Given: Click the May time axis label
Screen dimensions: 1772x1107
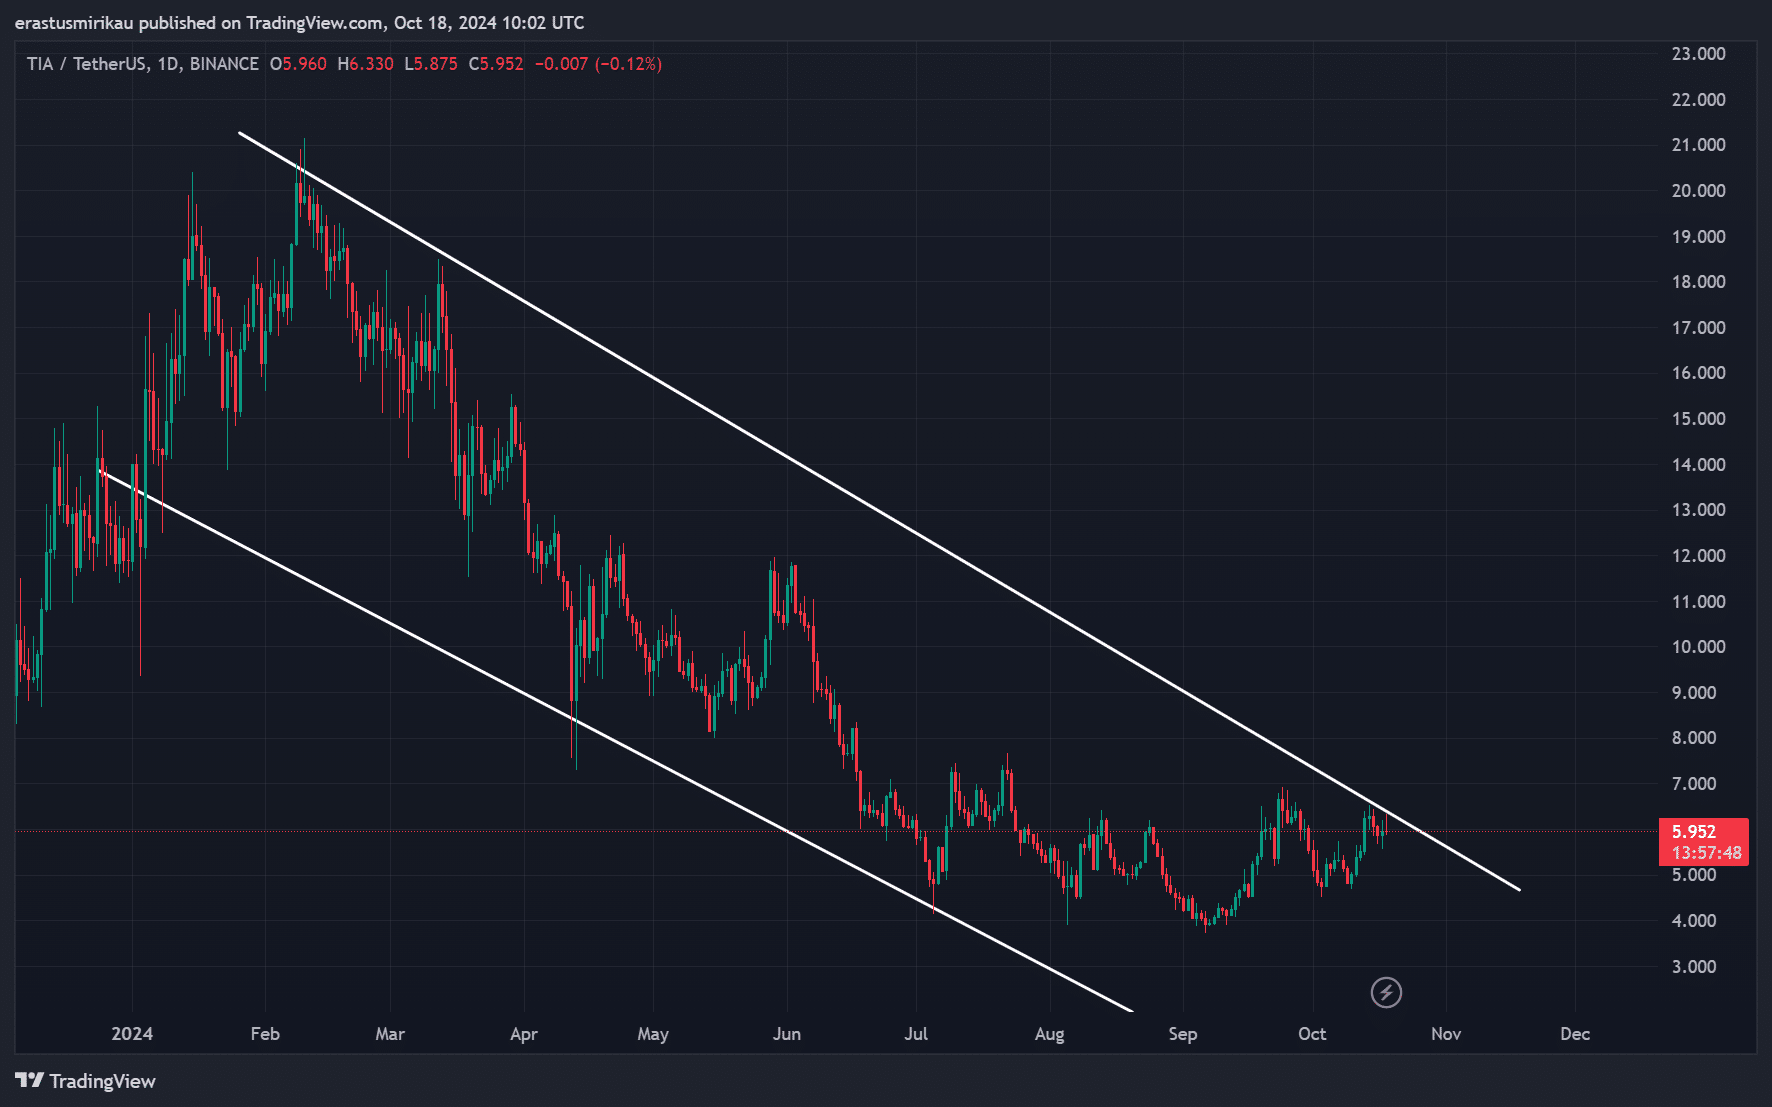Looking at the screenshot, I should (x=653, y=1034).
